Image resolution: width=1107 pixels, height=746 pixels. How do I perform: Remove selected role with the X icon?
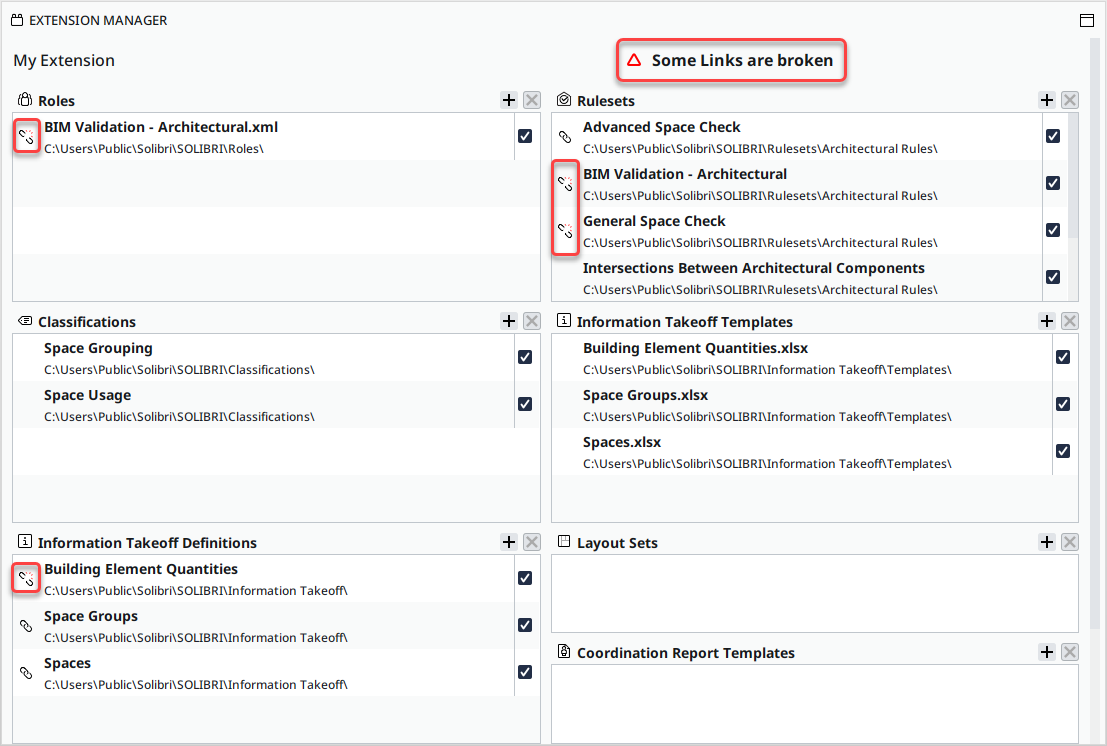coord(532,100)
